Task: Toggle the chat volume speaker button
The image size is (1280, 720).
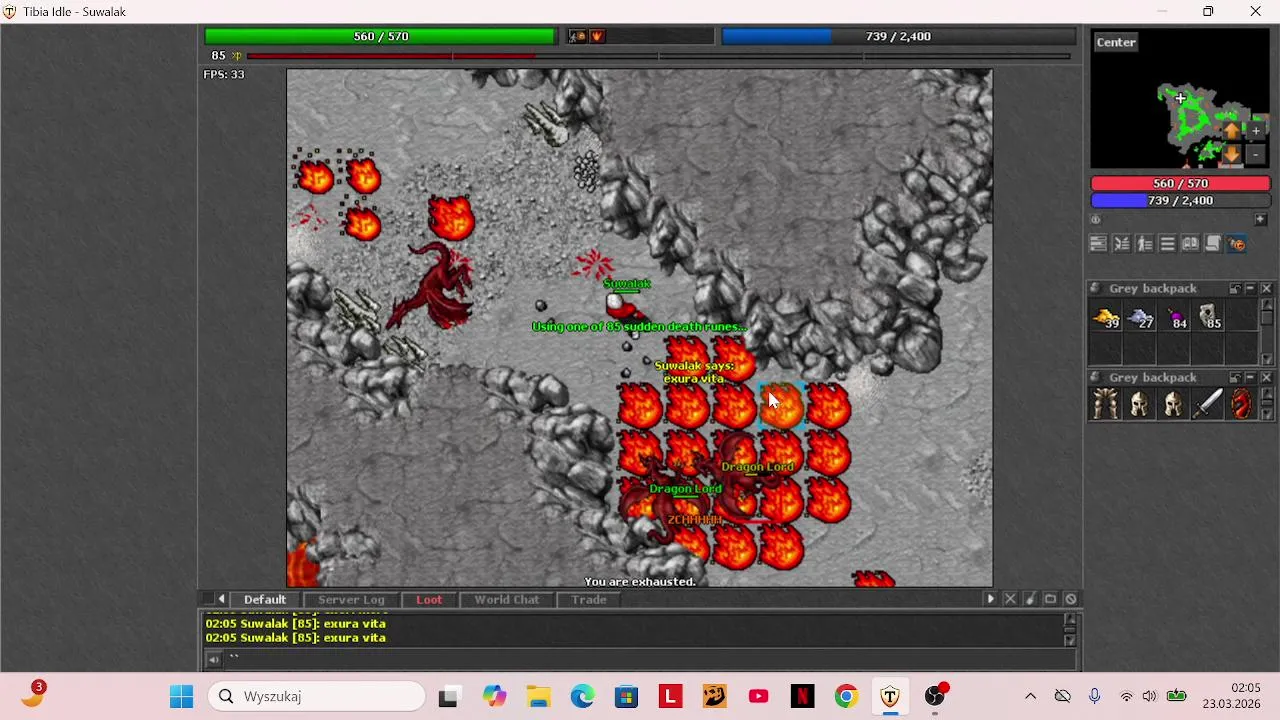Action: click(x=213, y=659)
